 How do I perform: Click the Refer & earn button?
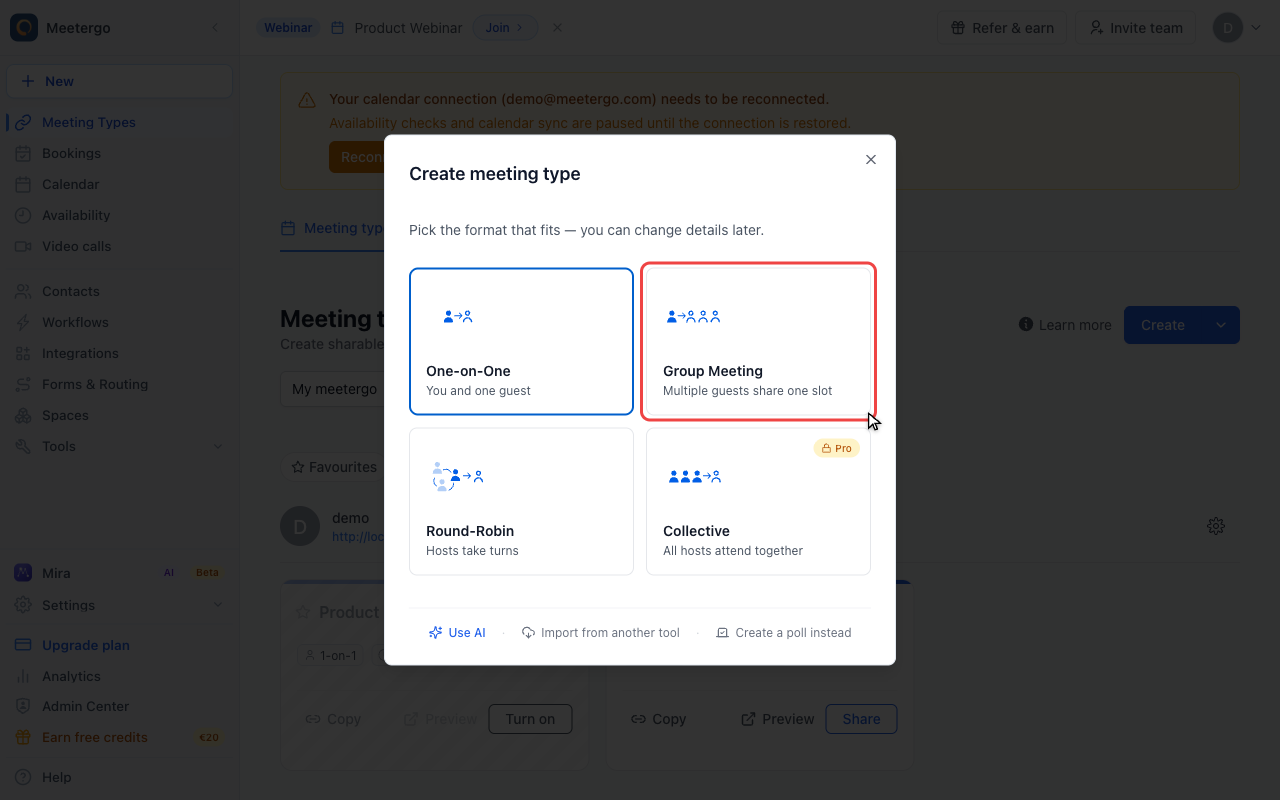tap(1002, 28)
